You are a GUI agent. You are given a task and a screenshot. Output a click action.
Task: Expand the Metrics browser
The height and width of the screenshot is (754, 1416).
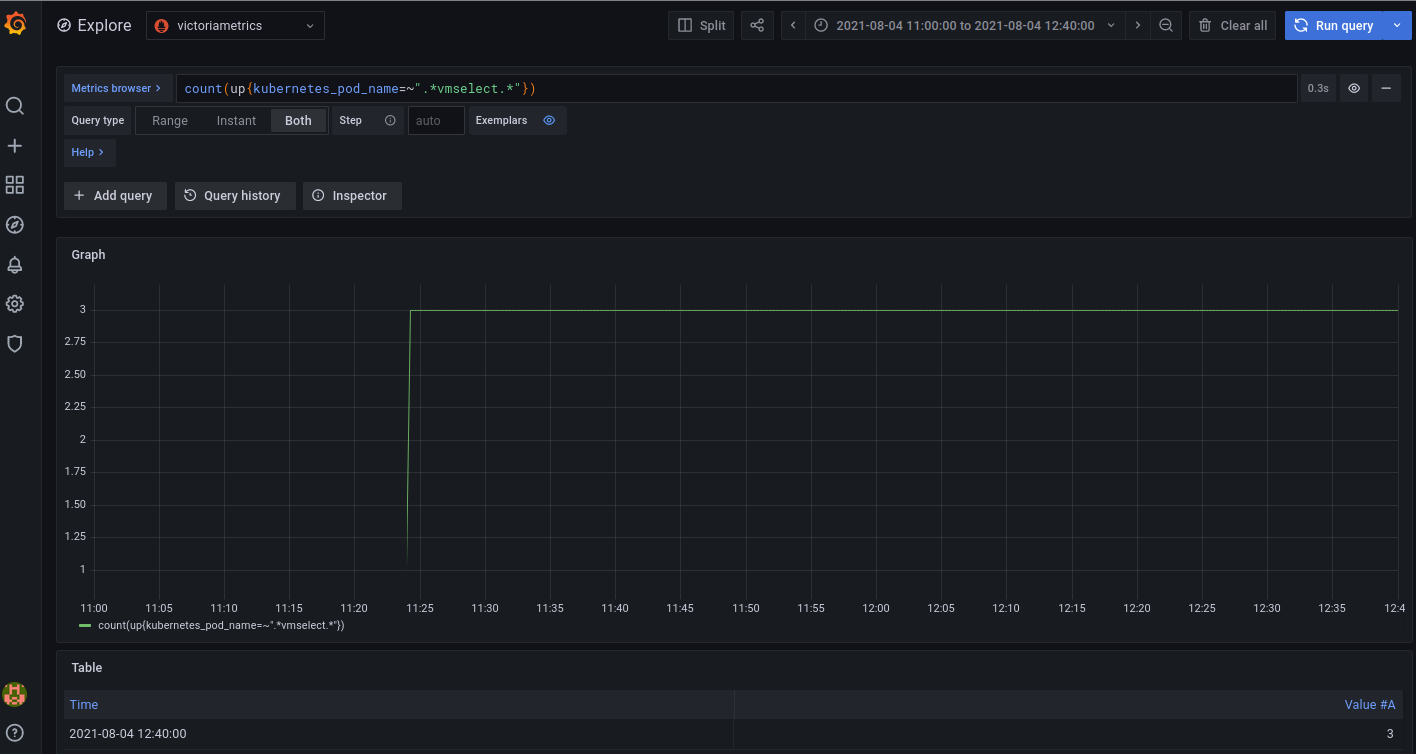tap(117, 89)
